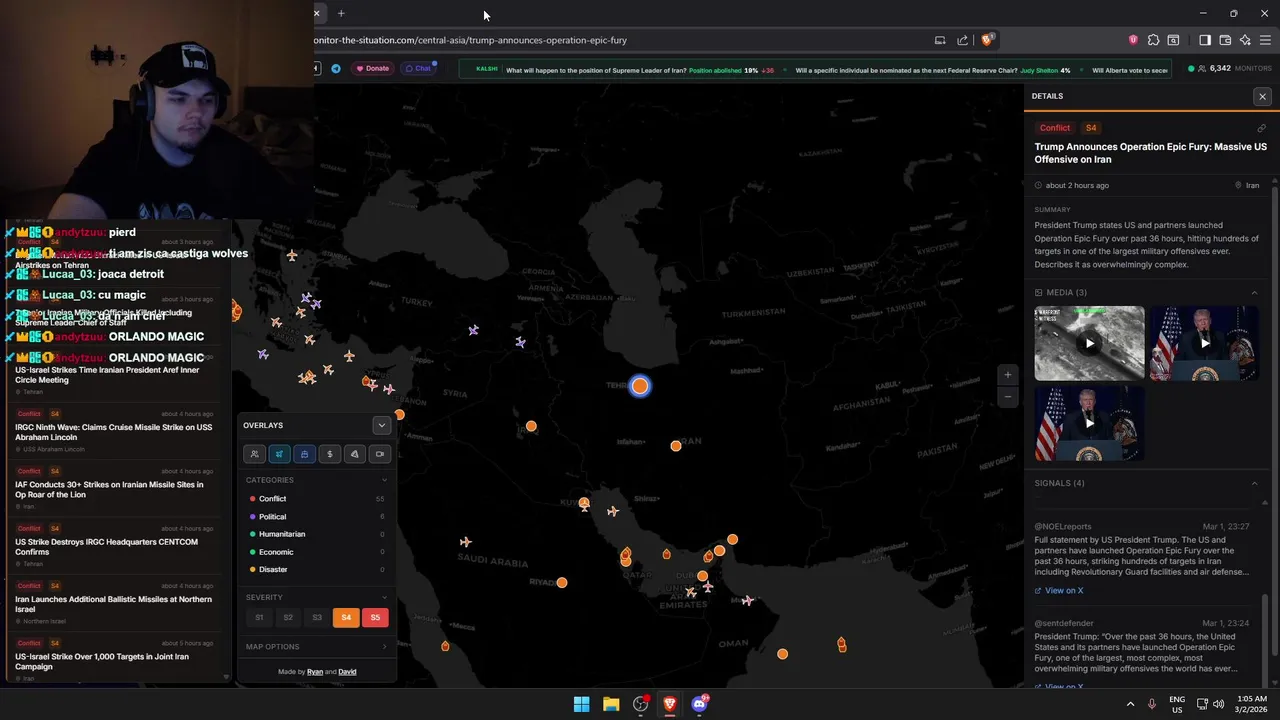Zoom out on the map

(1008, 397)
